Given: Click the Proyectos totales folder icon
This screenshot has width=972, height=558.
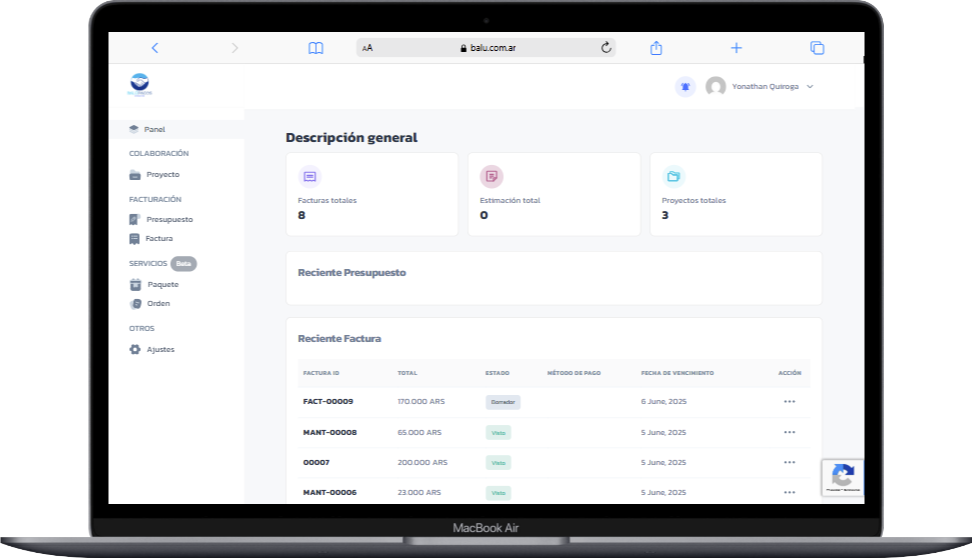Looking at the screenshot, I should [x=674, y=176].
